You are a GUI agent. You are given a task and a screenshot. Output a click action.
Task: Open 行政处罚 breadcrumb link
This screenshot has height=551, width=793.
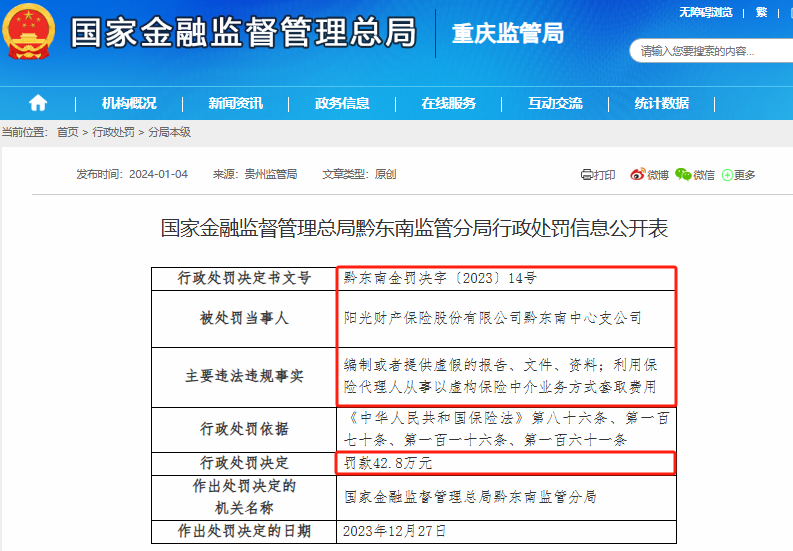113,133
